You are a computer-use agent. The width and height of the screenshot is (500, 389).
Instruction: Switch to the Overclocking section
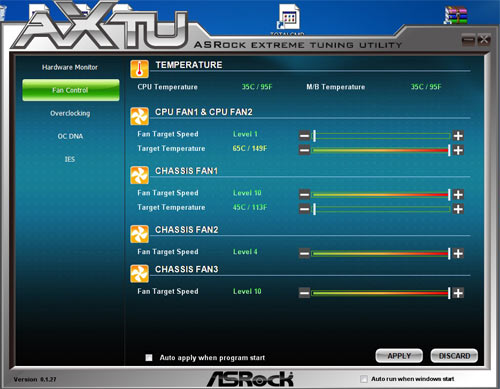[70, 113]
